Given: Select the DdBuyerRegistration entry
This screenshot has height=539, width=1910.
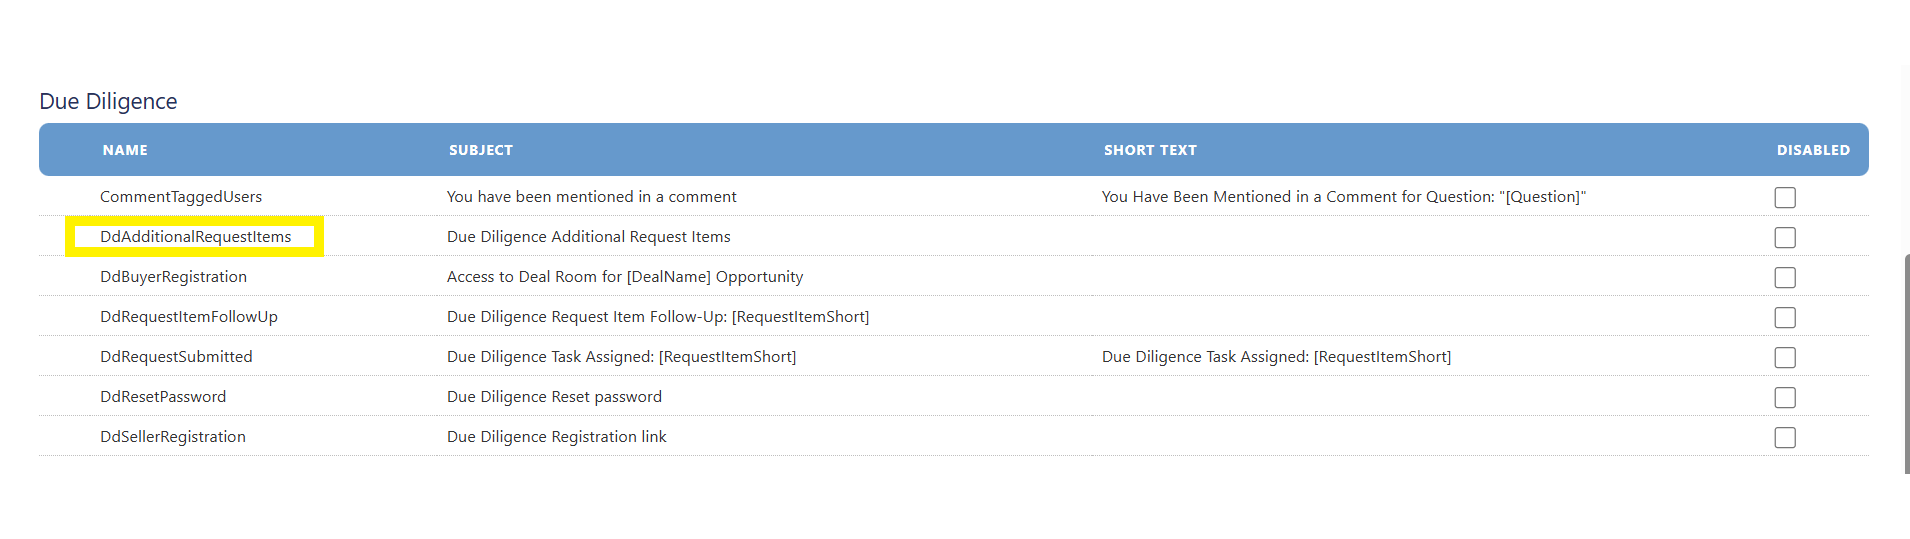Looking at the screenshot, I should click(173, 277).
